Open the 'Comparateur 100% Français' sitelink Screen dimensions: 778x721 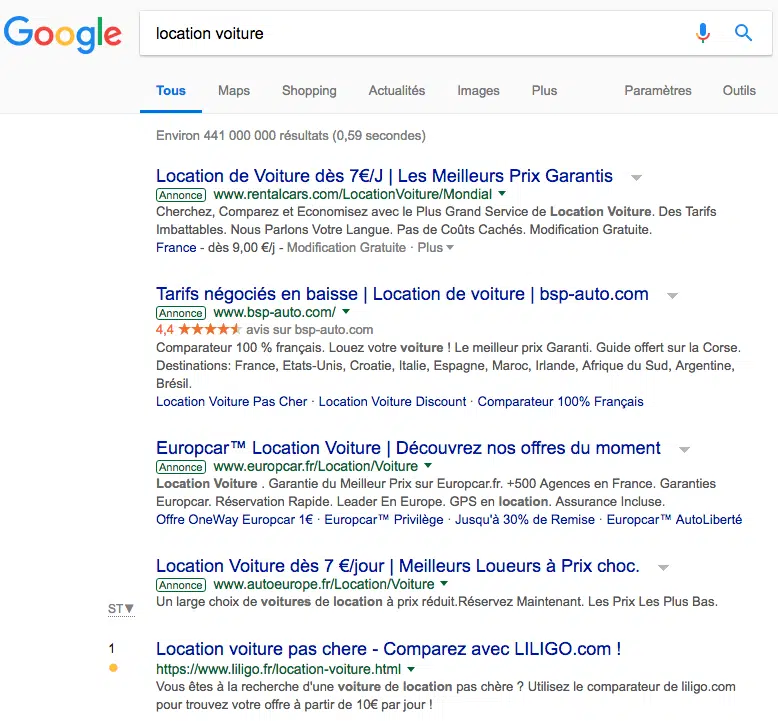click(560, 401)
